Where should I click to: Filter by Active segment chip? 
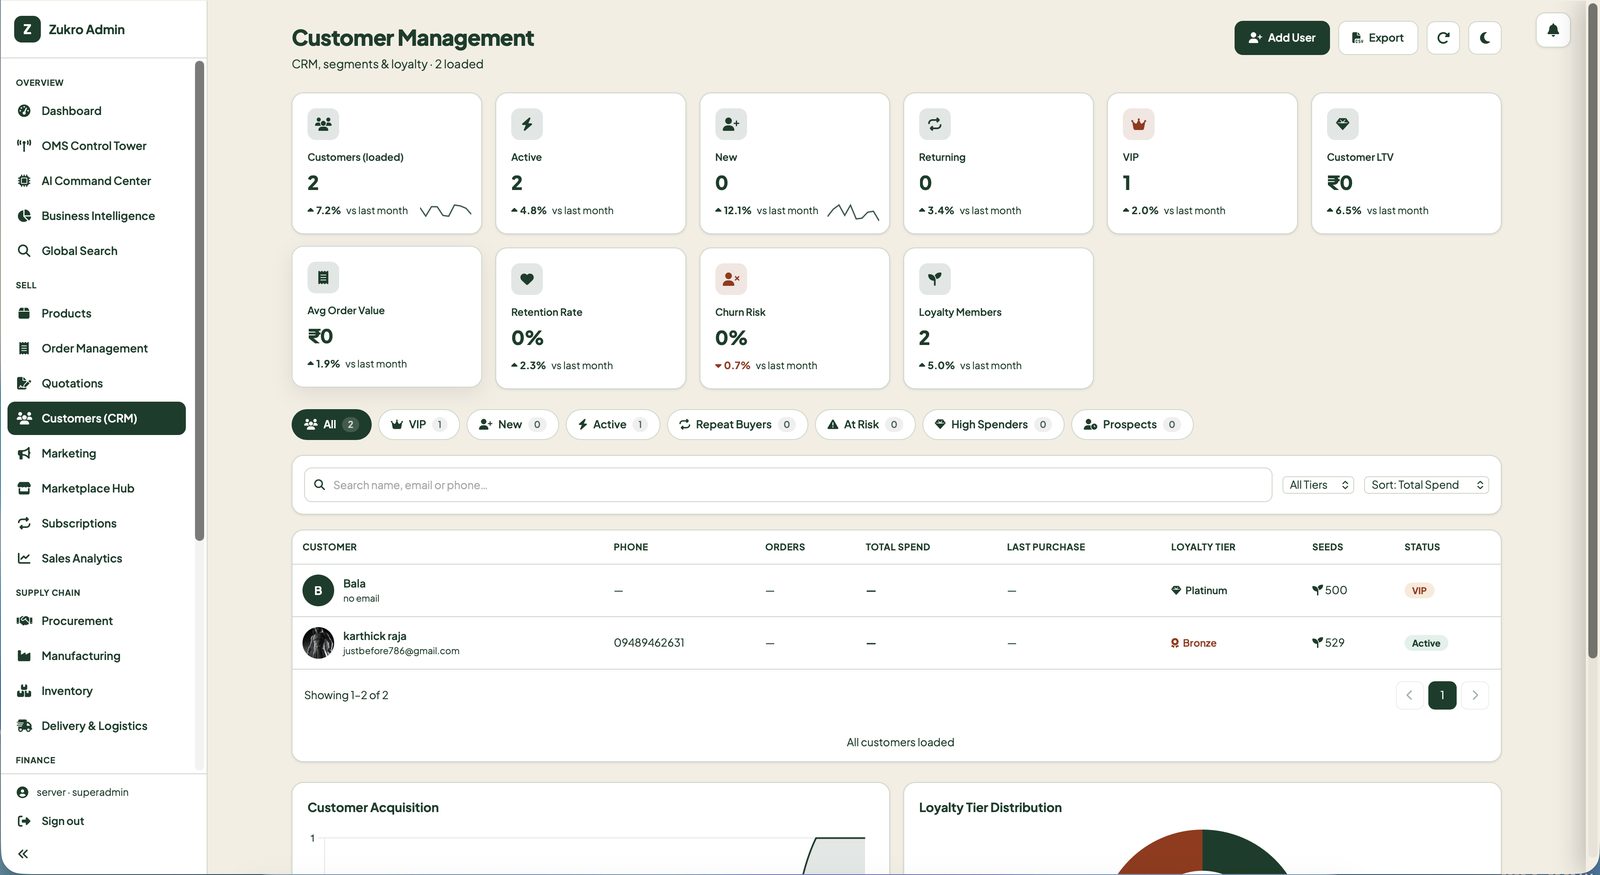[x=613, y=425]
